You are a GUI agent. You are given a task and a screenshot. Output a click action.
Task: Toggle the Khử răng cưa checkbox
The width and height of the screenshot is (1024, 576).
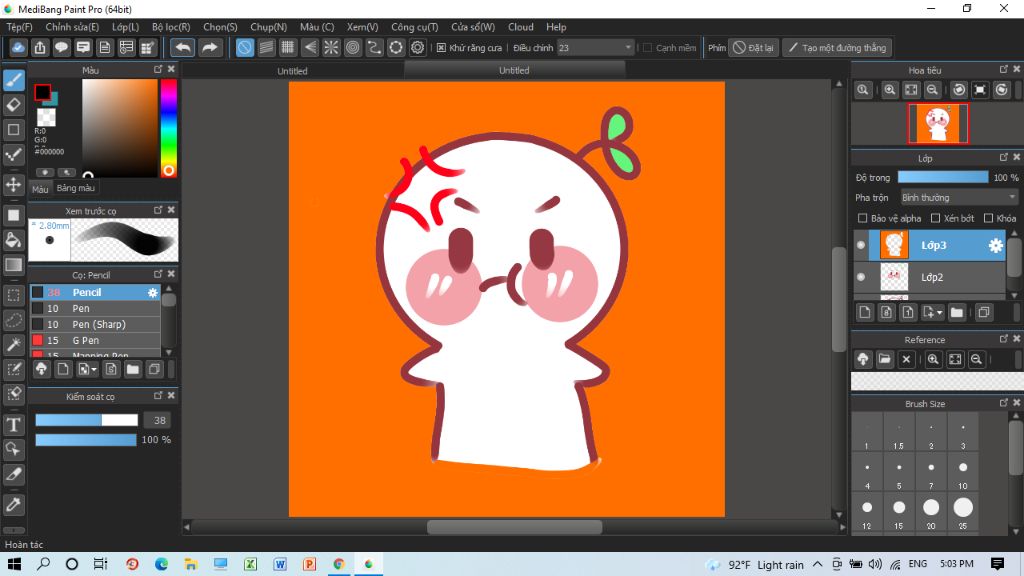pos(442,48)
